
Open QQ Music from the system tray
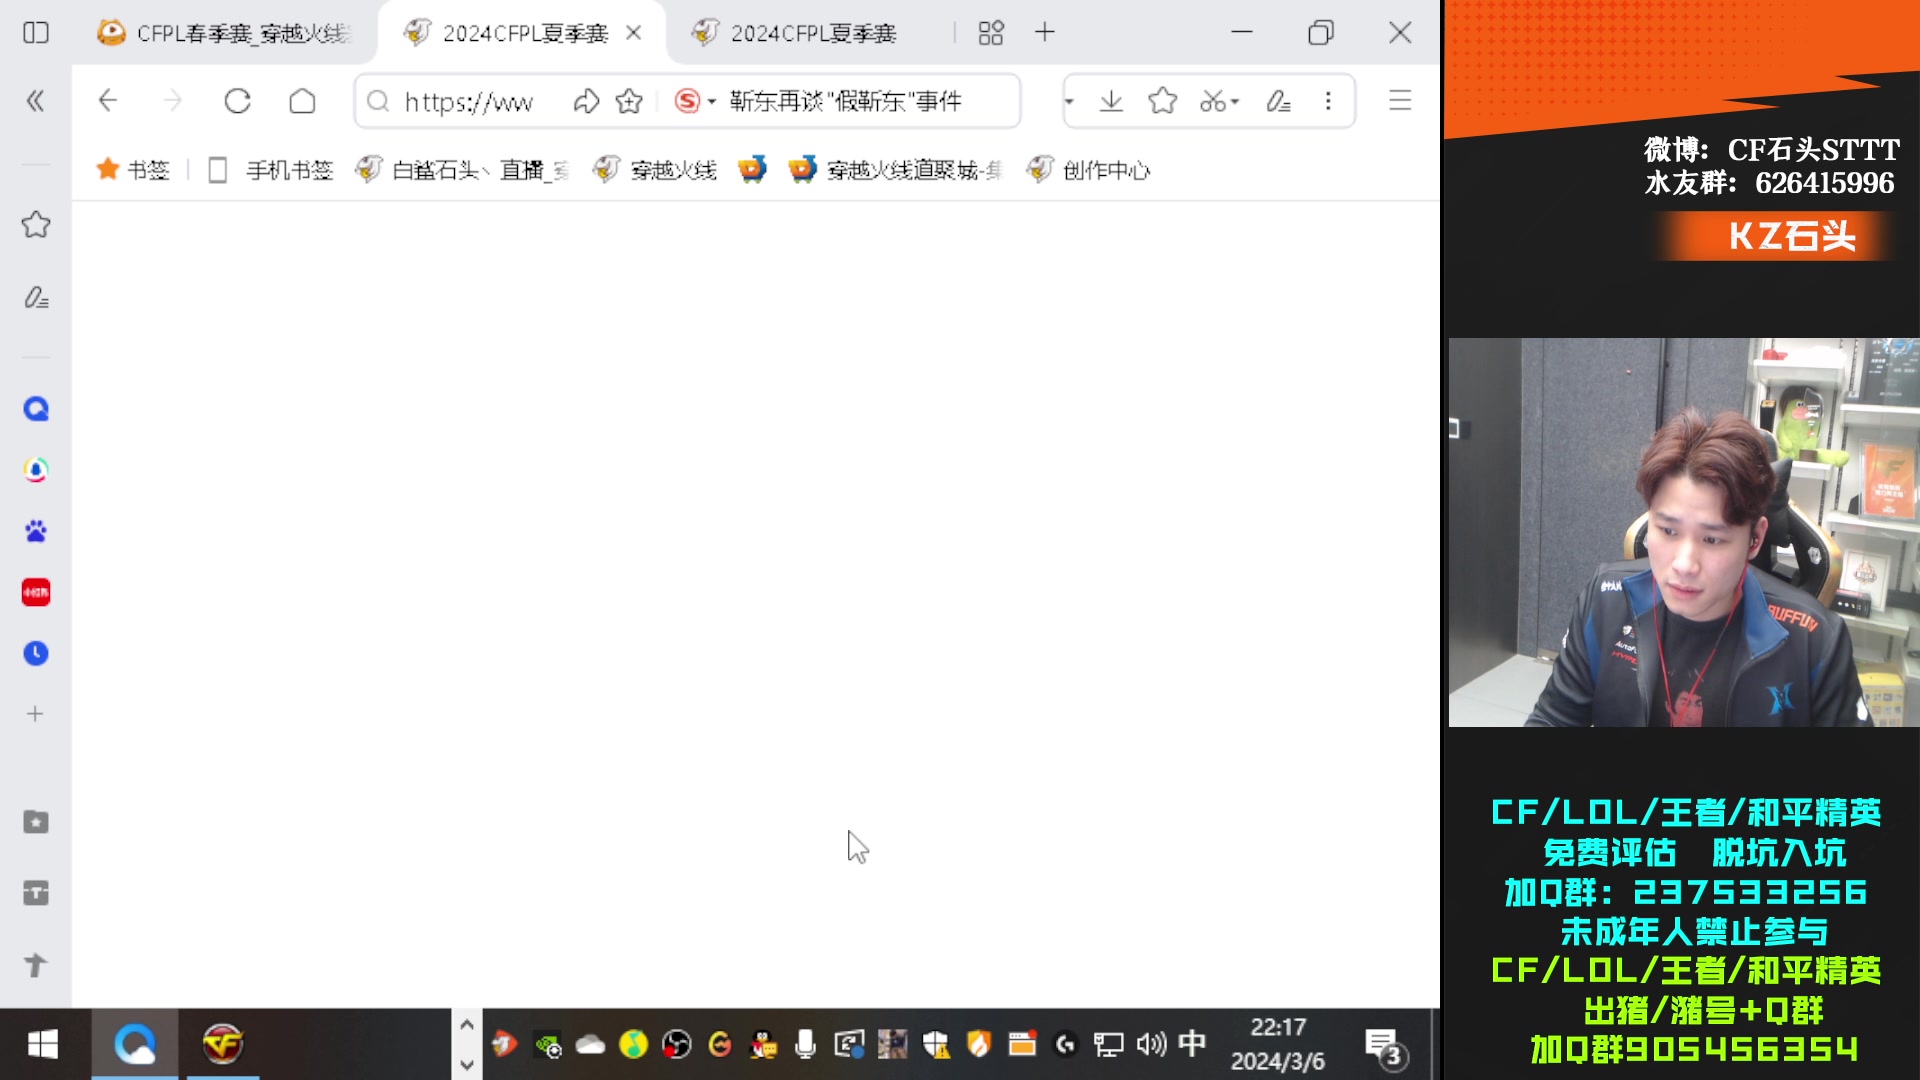tap(634, 1045)
